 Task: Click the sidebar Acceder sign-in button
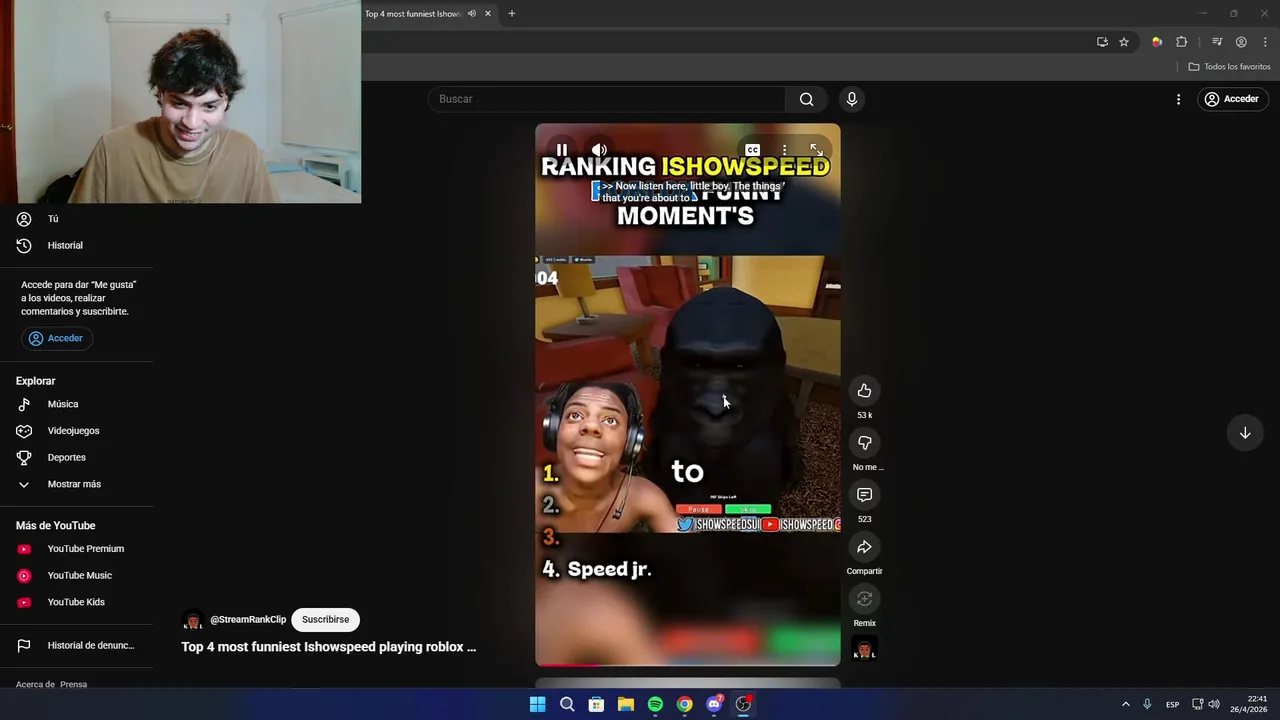coord(56,338)
